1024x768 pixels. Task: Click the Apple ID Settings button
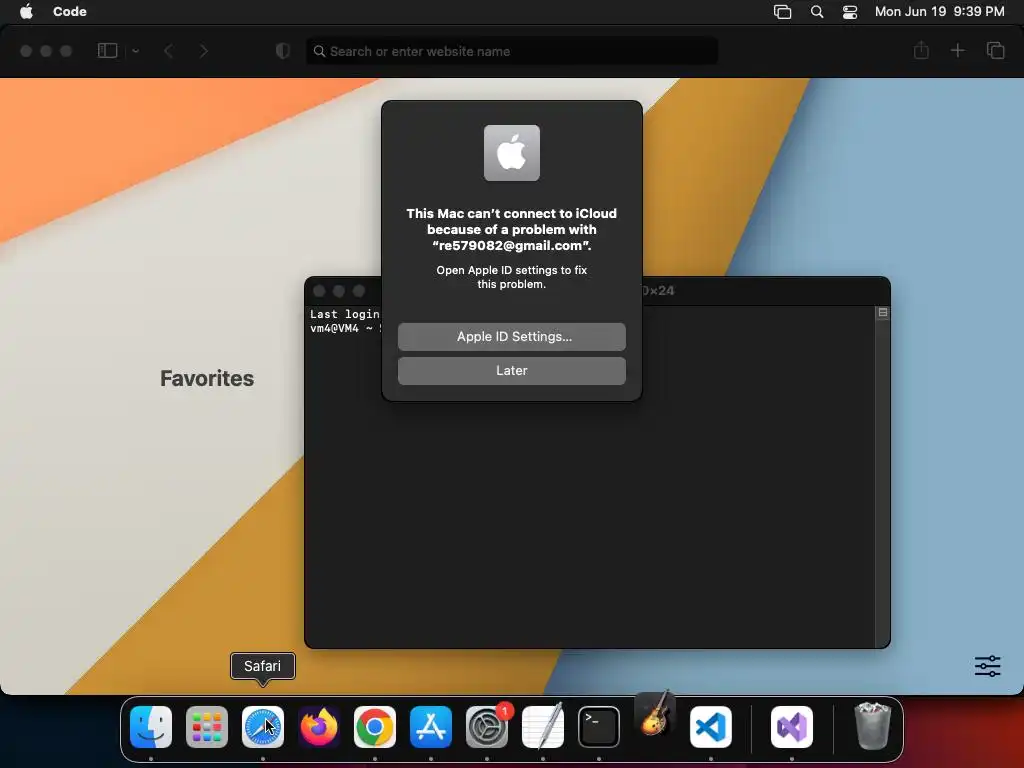pos(511,336)
